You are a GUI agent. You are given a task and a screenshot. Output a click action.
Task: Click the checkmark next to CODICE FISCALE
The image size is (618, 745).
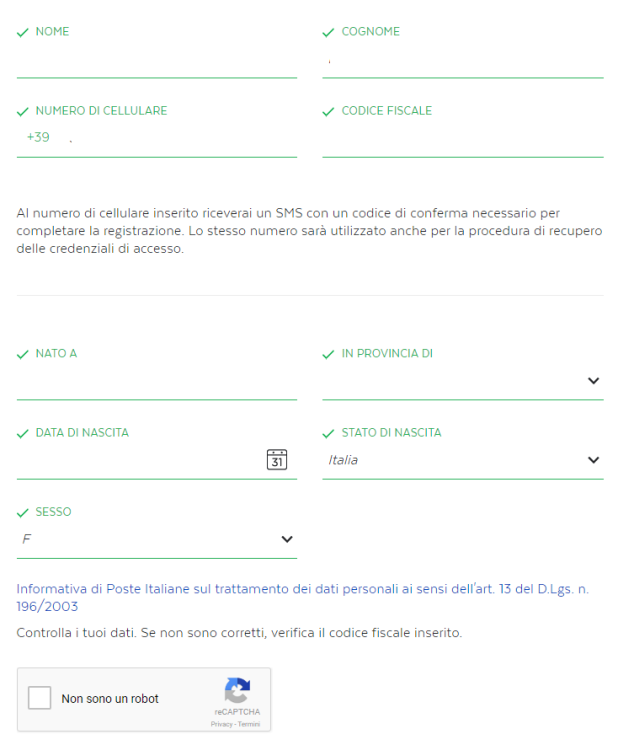click(328, 112)
